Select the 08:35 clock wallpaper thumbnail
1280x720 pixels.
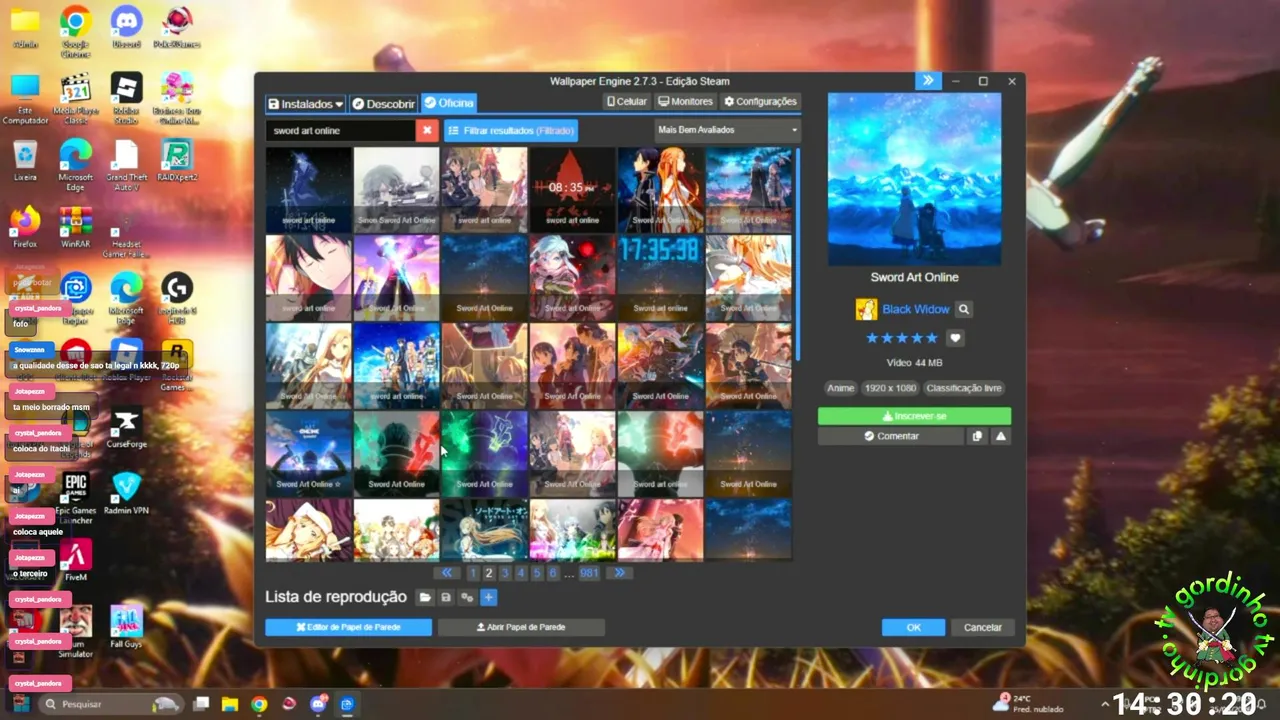(572, 189)
